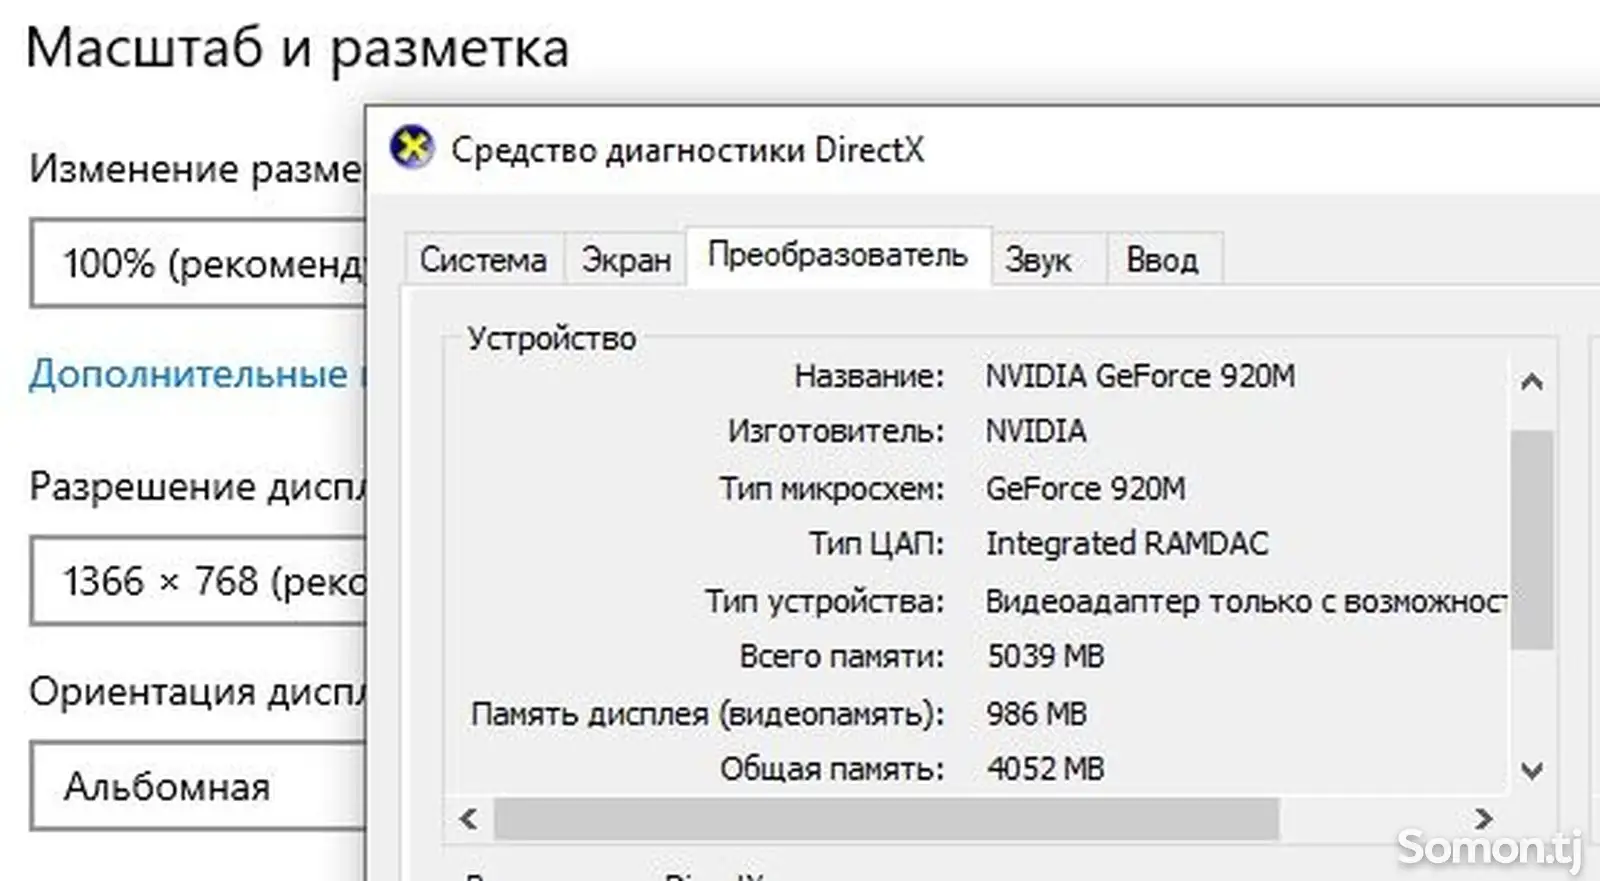This screenshot has height=881, width=1600.
Task: Click the NVIDIA GeForce 920M name value
Action: (1140, 376)
